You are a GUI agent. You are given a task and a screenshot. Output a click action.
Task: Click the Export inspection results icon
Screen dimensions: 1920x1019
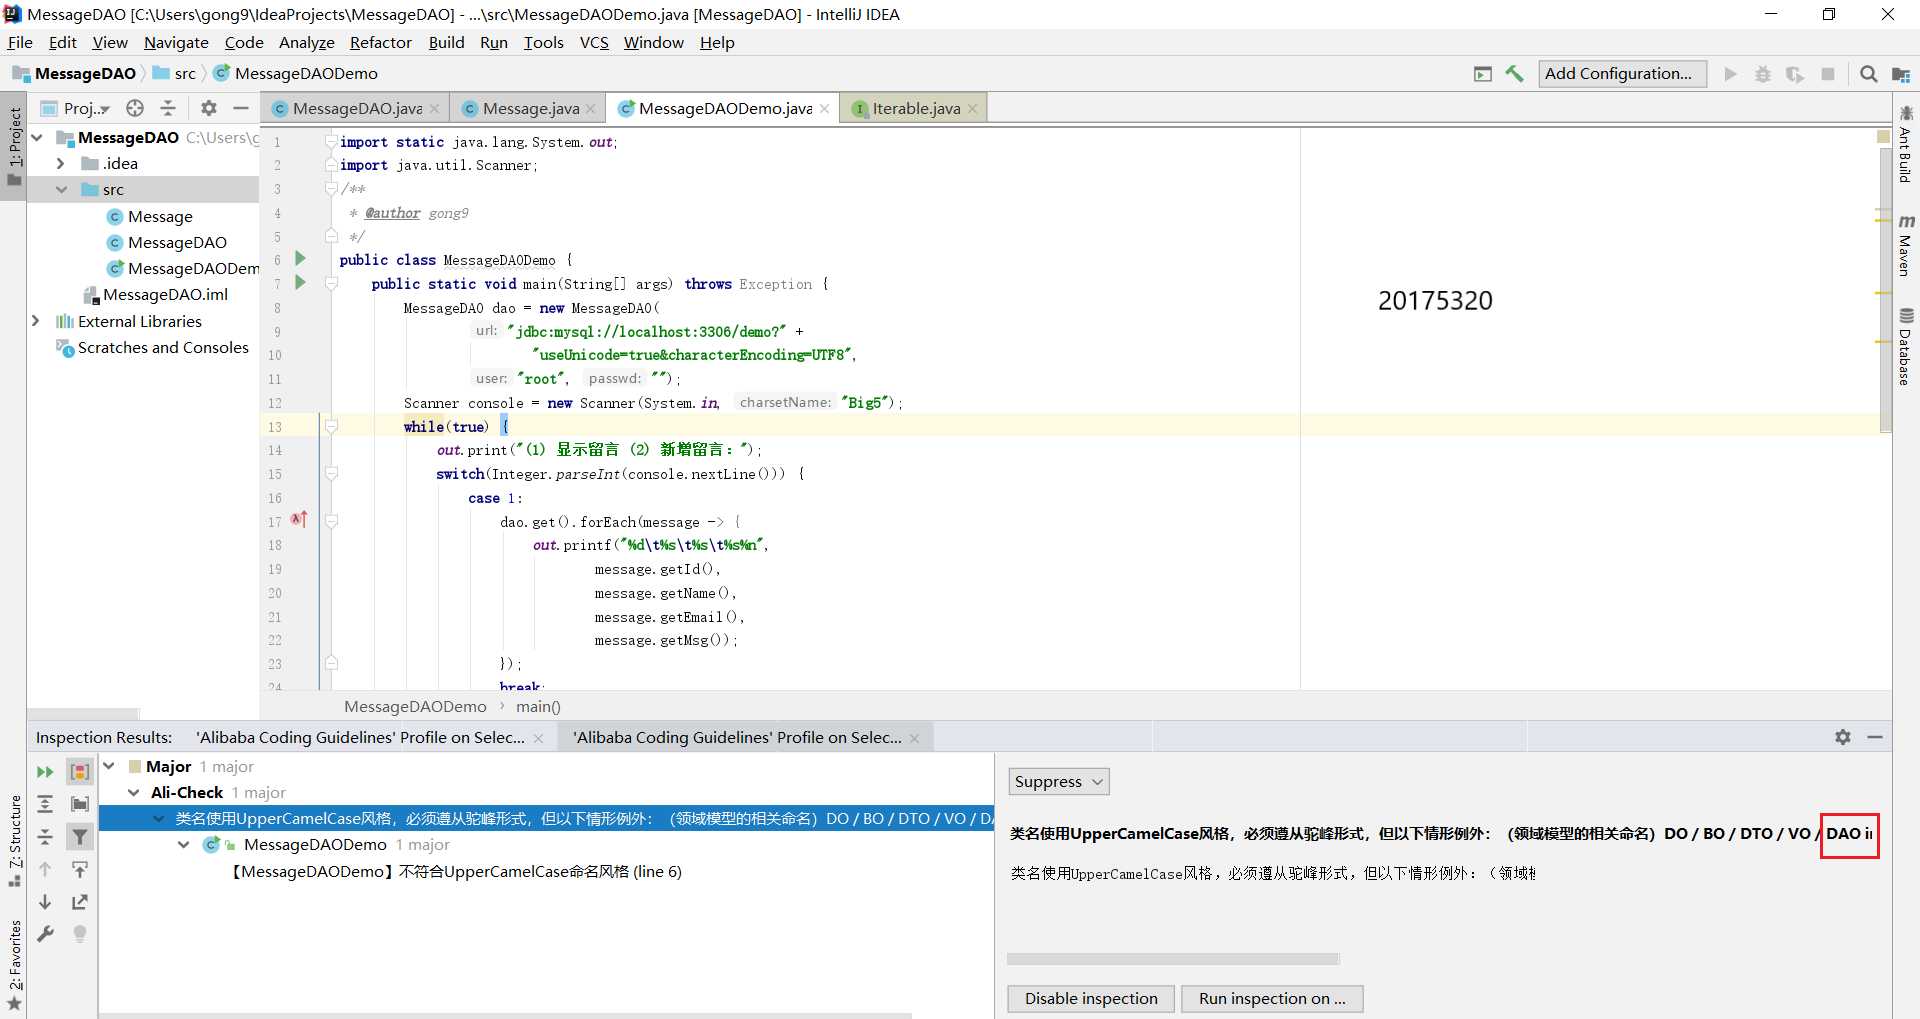tap(80, 902)
